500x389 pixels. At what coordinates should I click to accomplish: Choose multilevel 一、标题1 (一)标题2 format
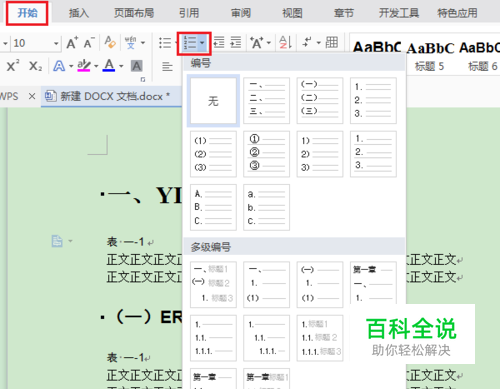tap(213, 284)
